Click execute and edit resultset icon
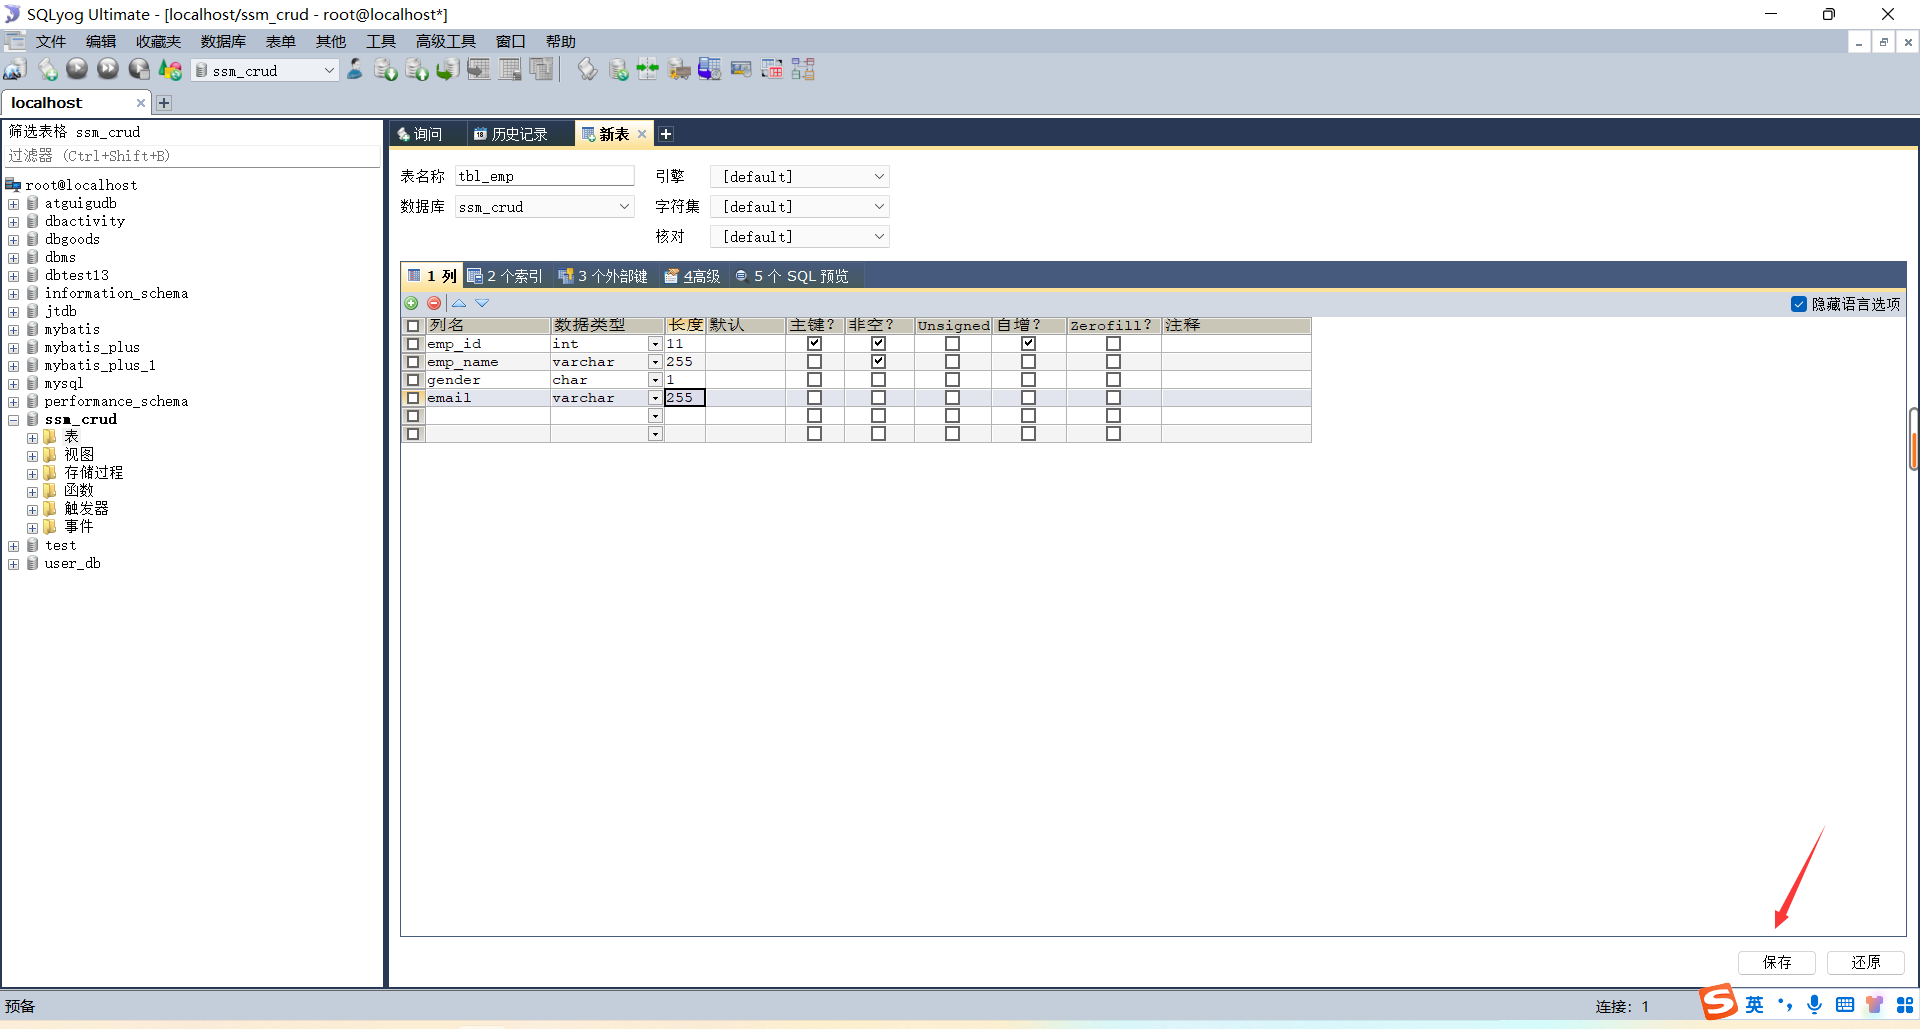Viewport: 1920px width, 1029px height. pyautogui.click(x=139, y=69)
